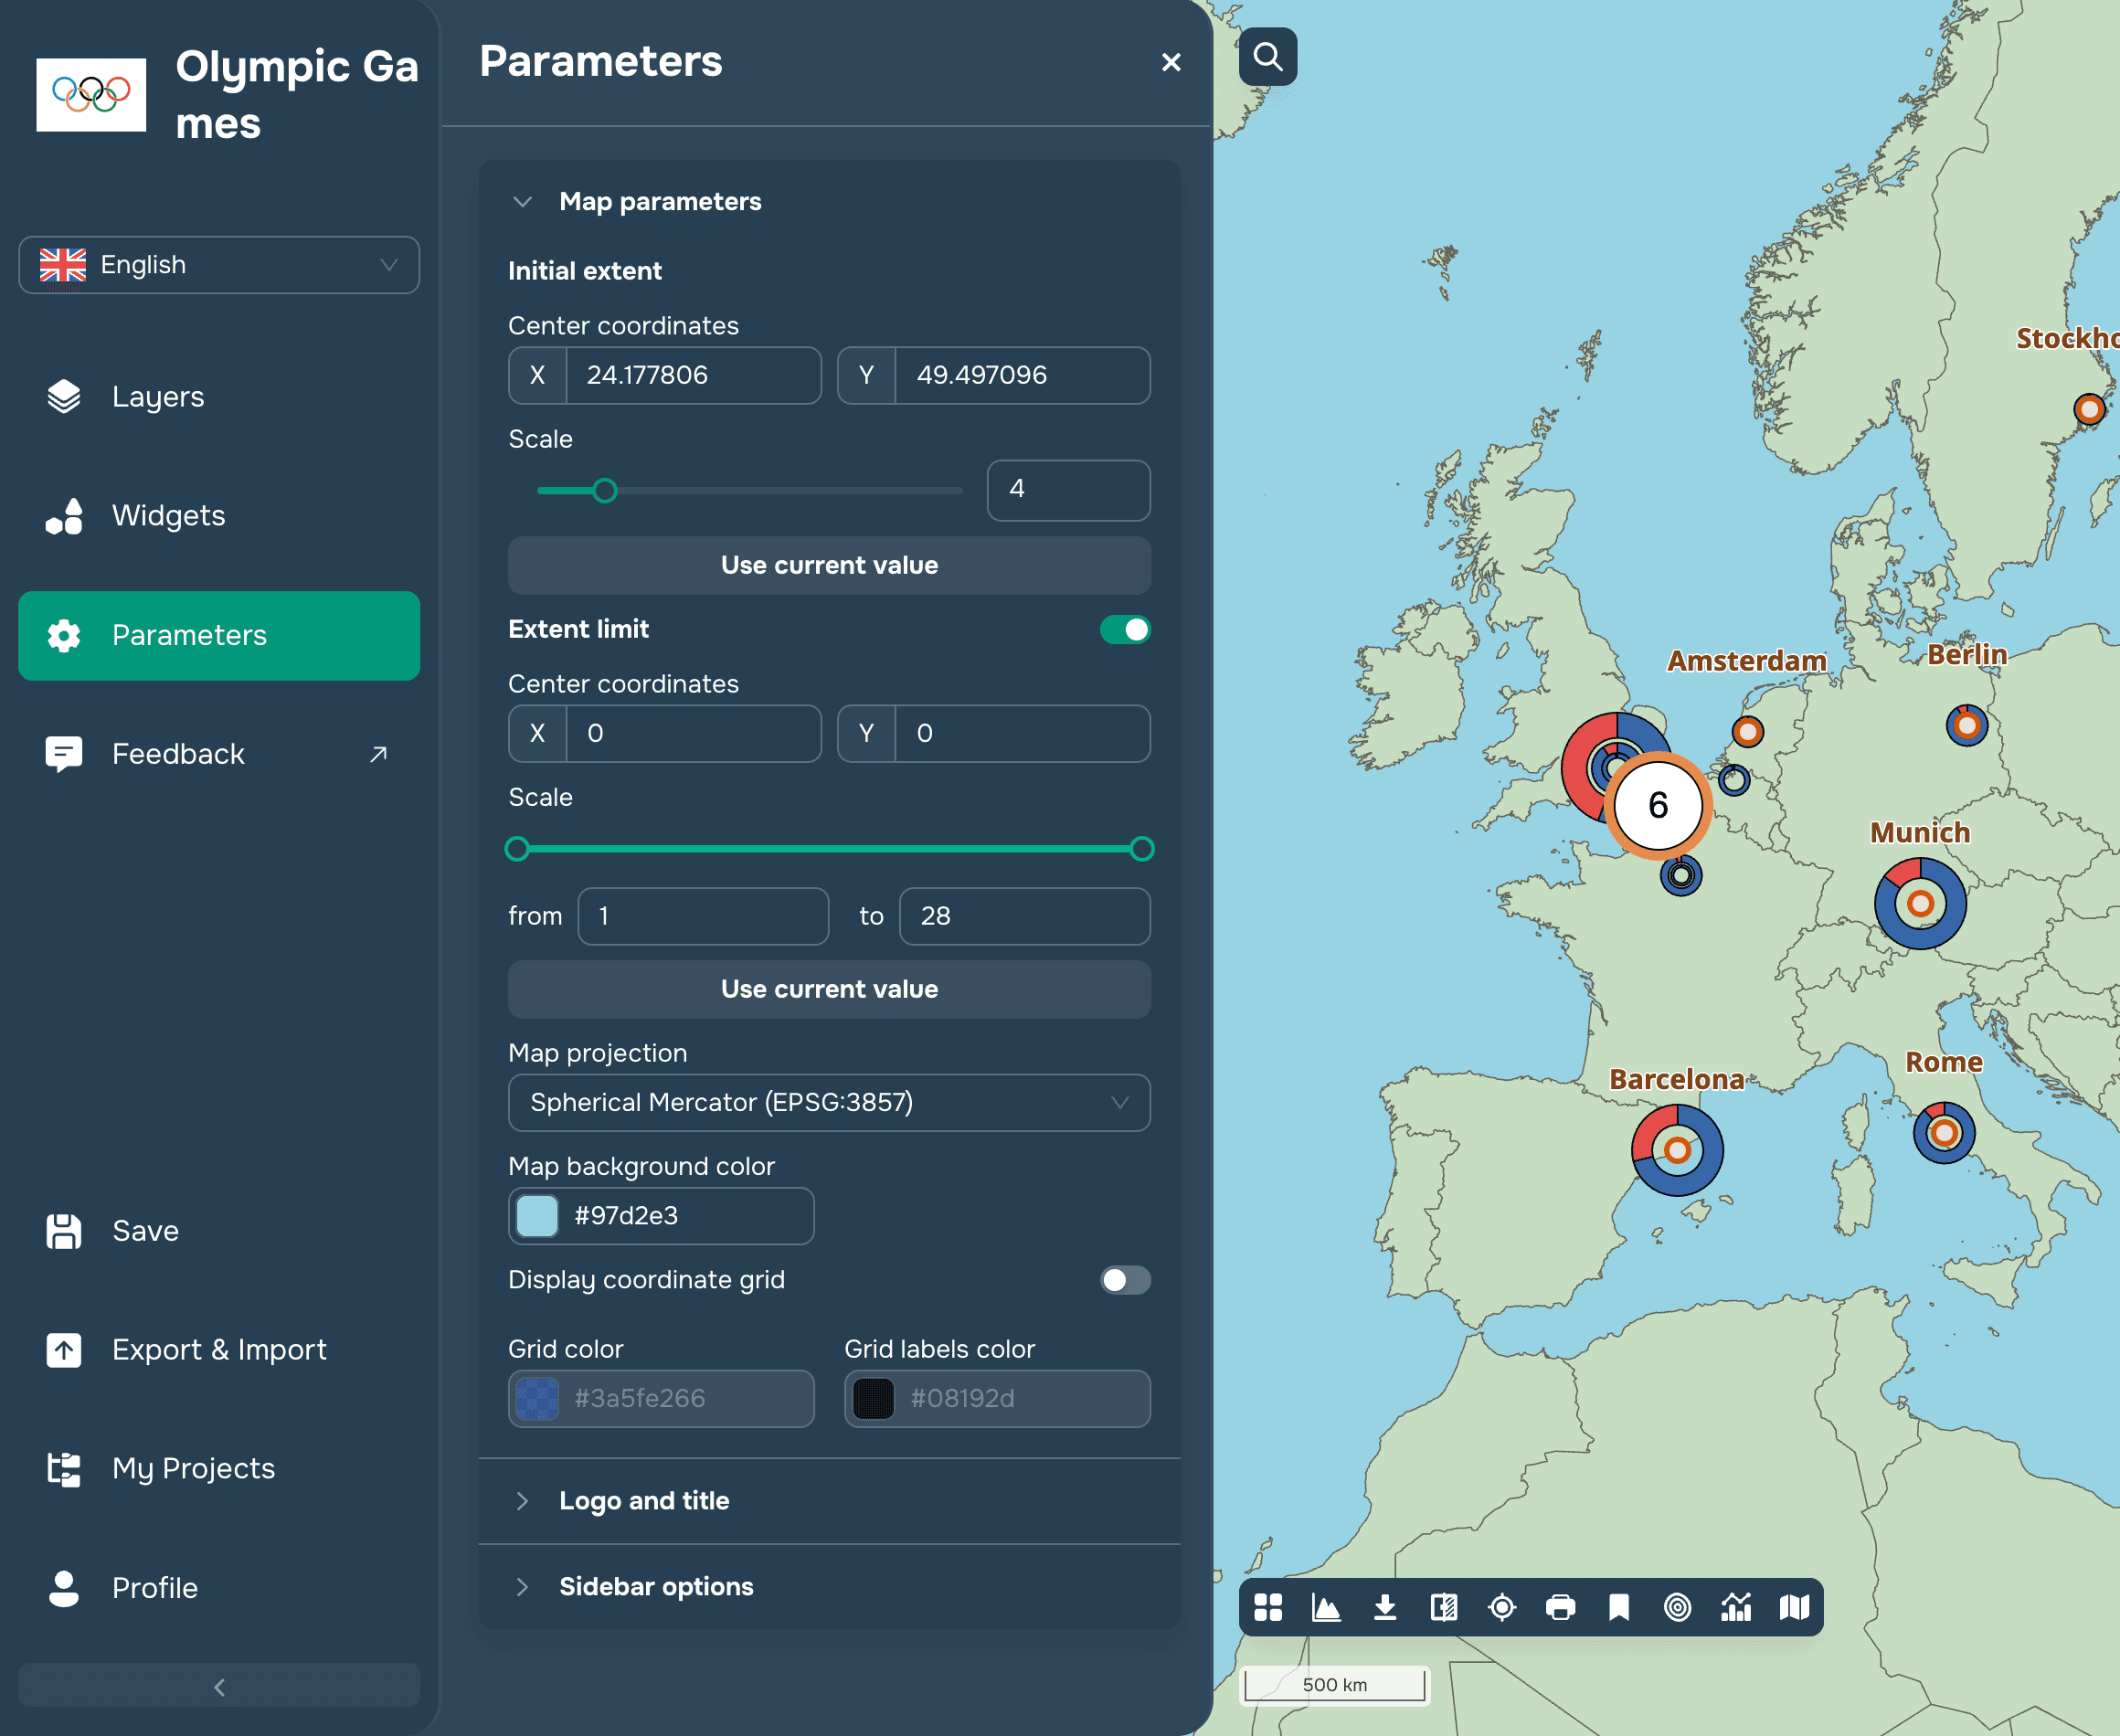Open the elevation profile chart tool

pos(1326,1607)
